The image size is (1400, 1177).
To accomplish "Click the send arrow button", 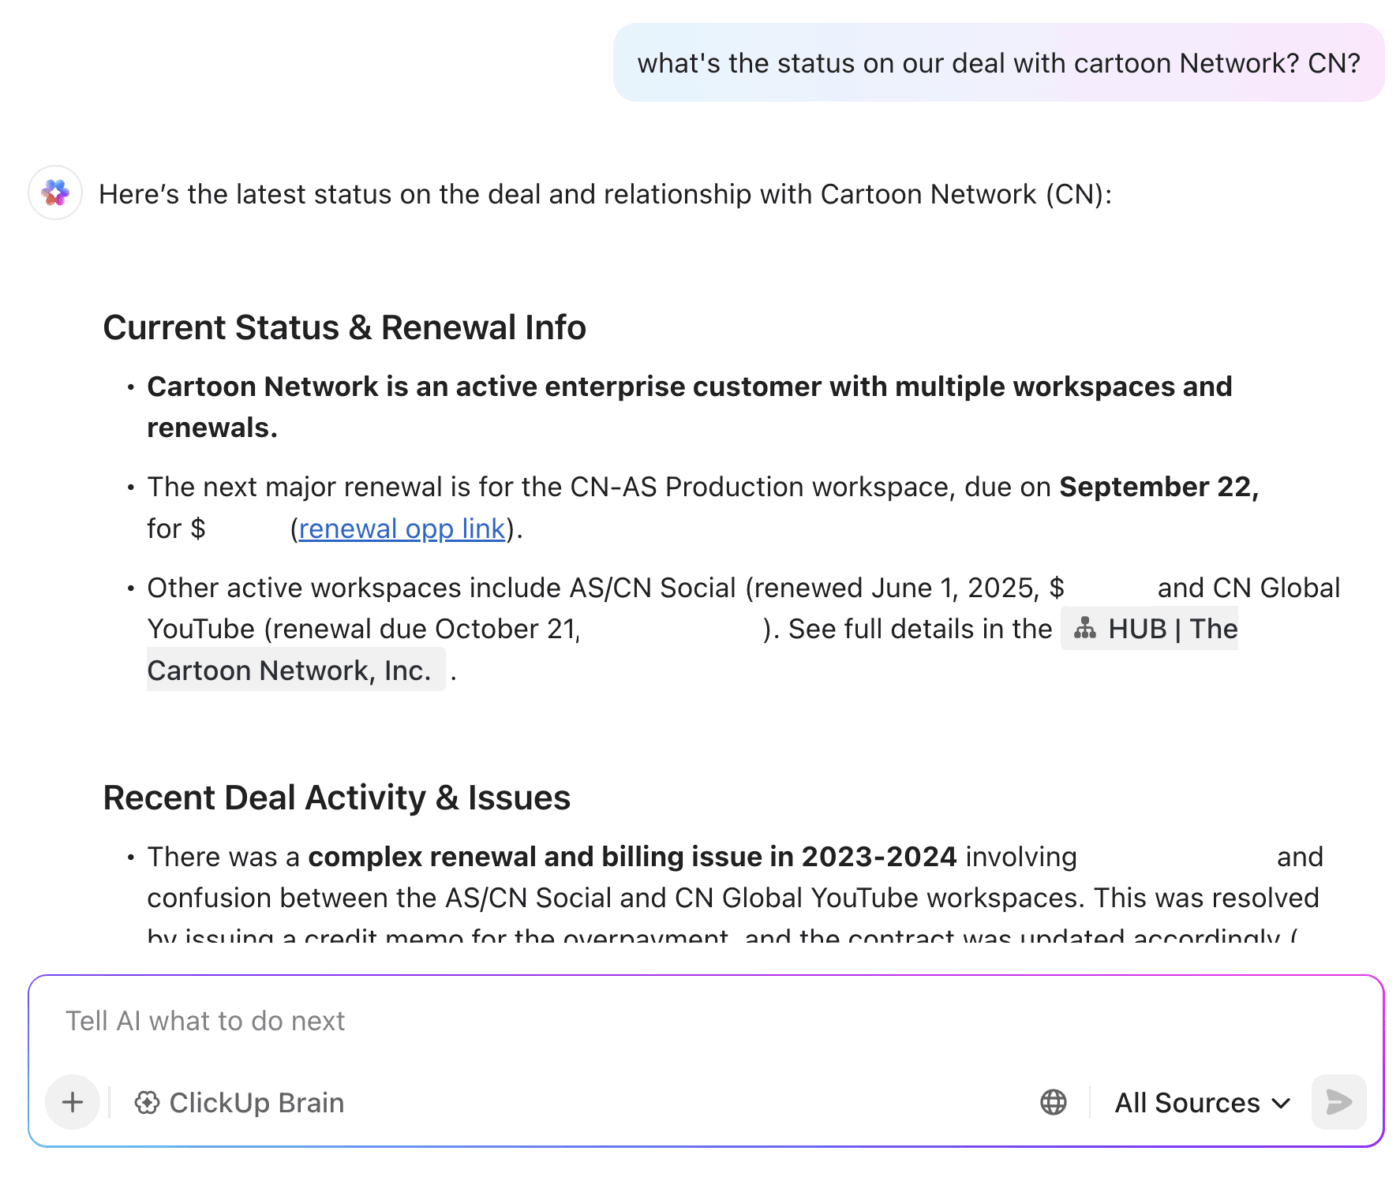I will 1338,1102.
